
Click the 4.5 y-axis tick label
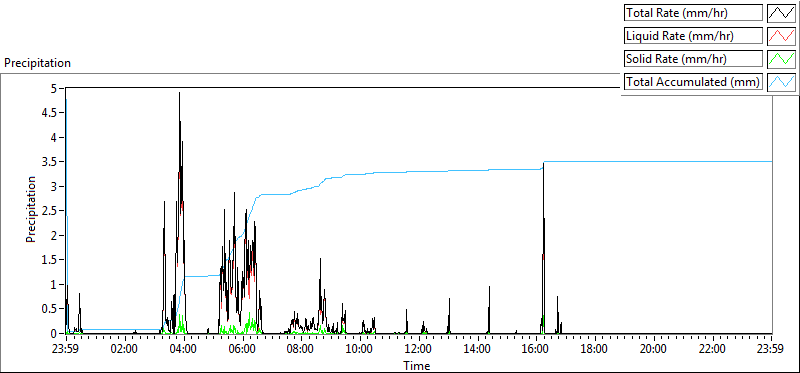(x=49, y=113)
